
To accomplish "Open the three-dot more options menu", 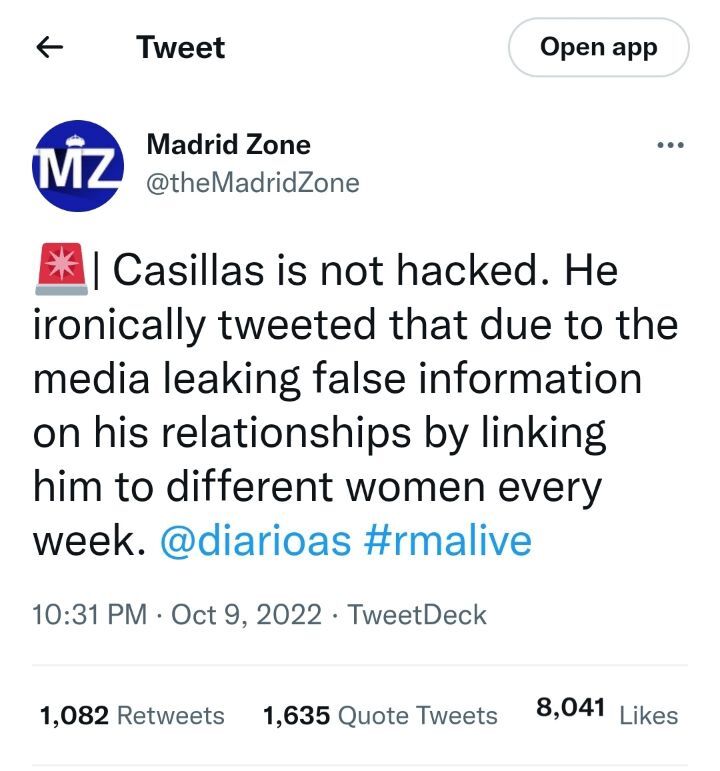I will (670, 146).
